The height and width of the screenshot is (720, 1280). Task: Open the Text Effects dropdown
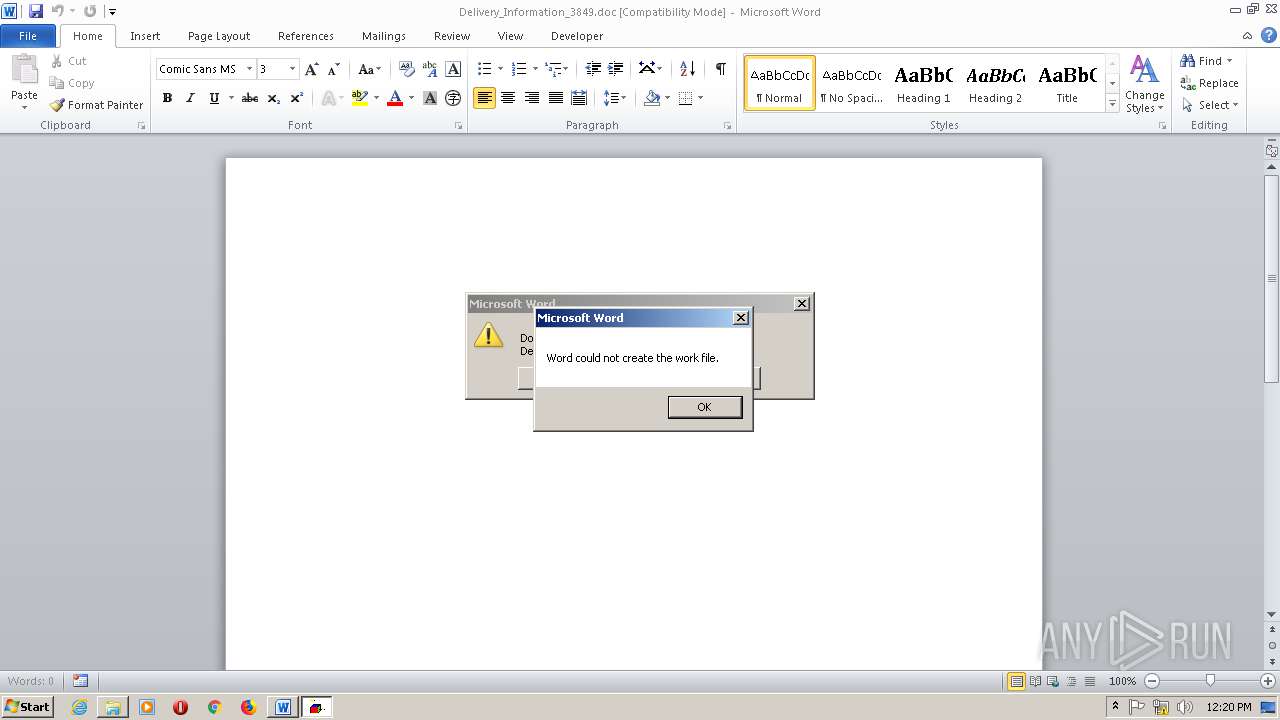(331, 98)
